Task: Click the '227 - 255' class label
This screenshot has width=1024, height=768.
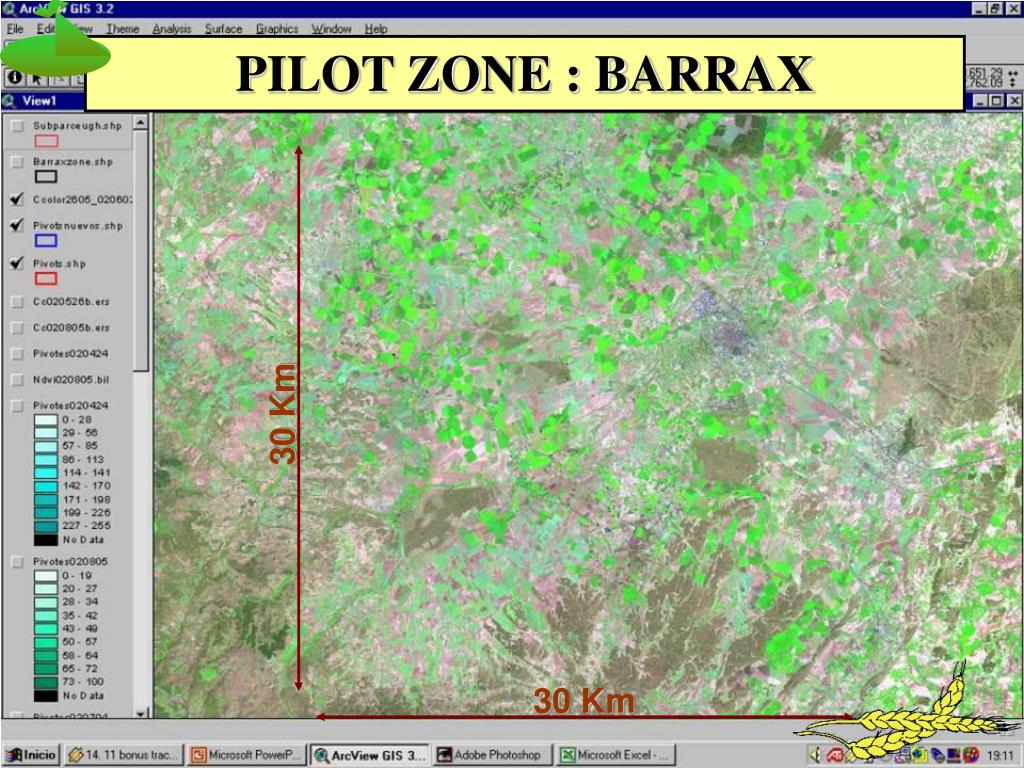Action: click(86, 526)
